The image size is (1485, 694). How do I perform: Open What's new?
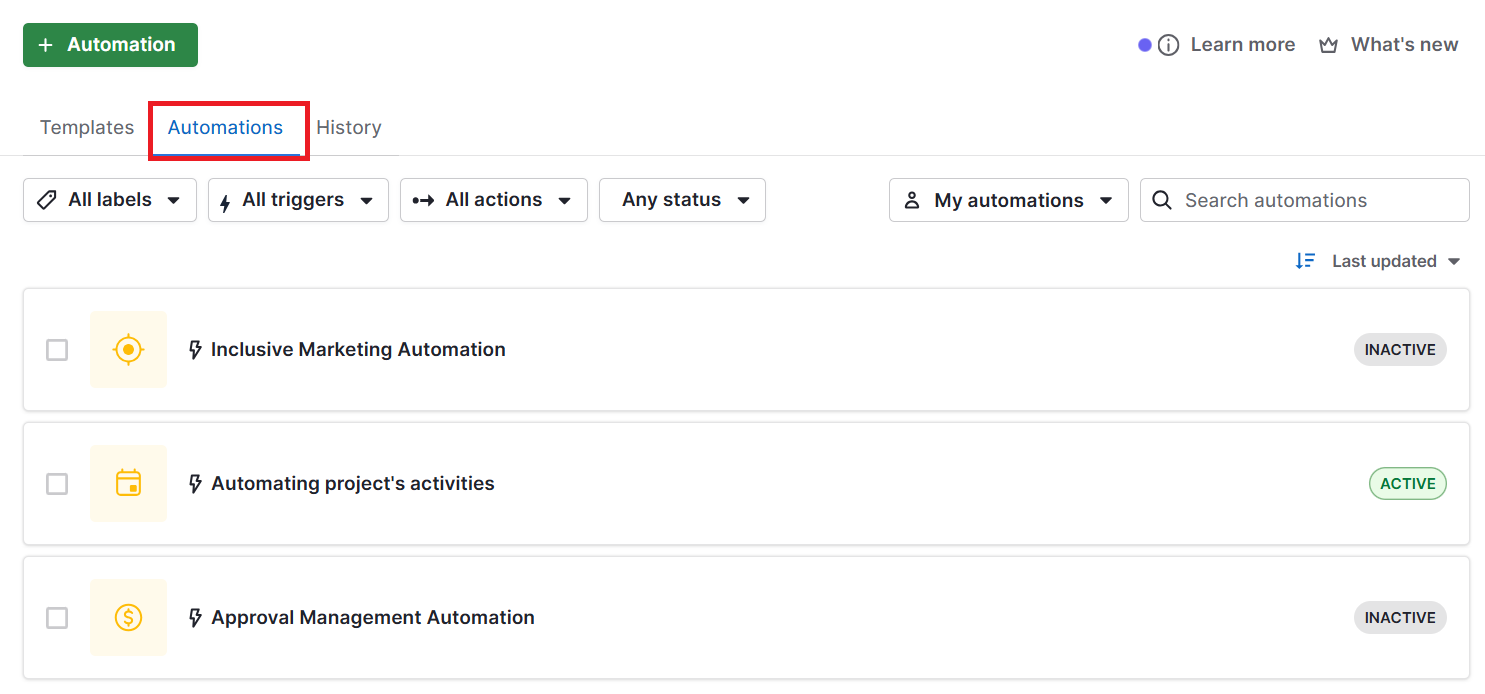coord(1404,45)
